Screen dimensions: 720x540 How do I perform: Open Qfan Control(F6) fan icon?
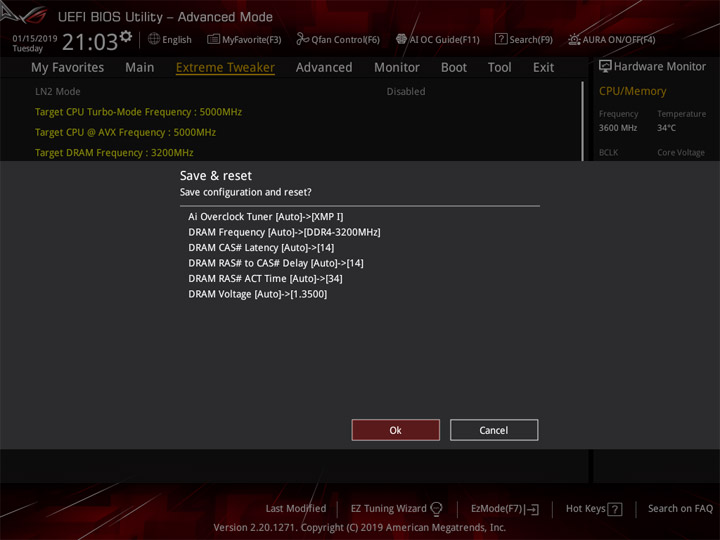[303, 39]
